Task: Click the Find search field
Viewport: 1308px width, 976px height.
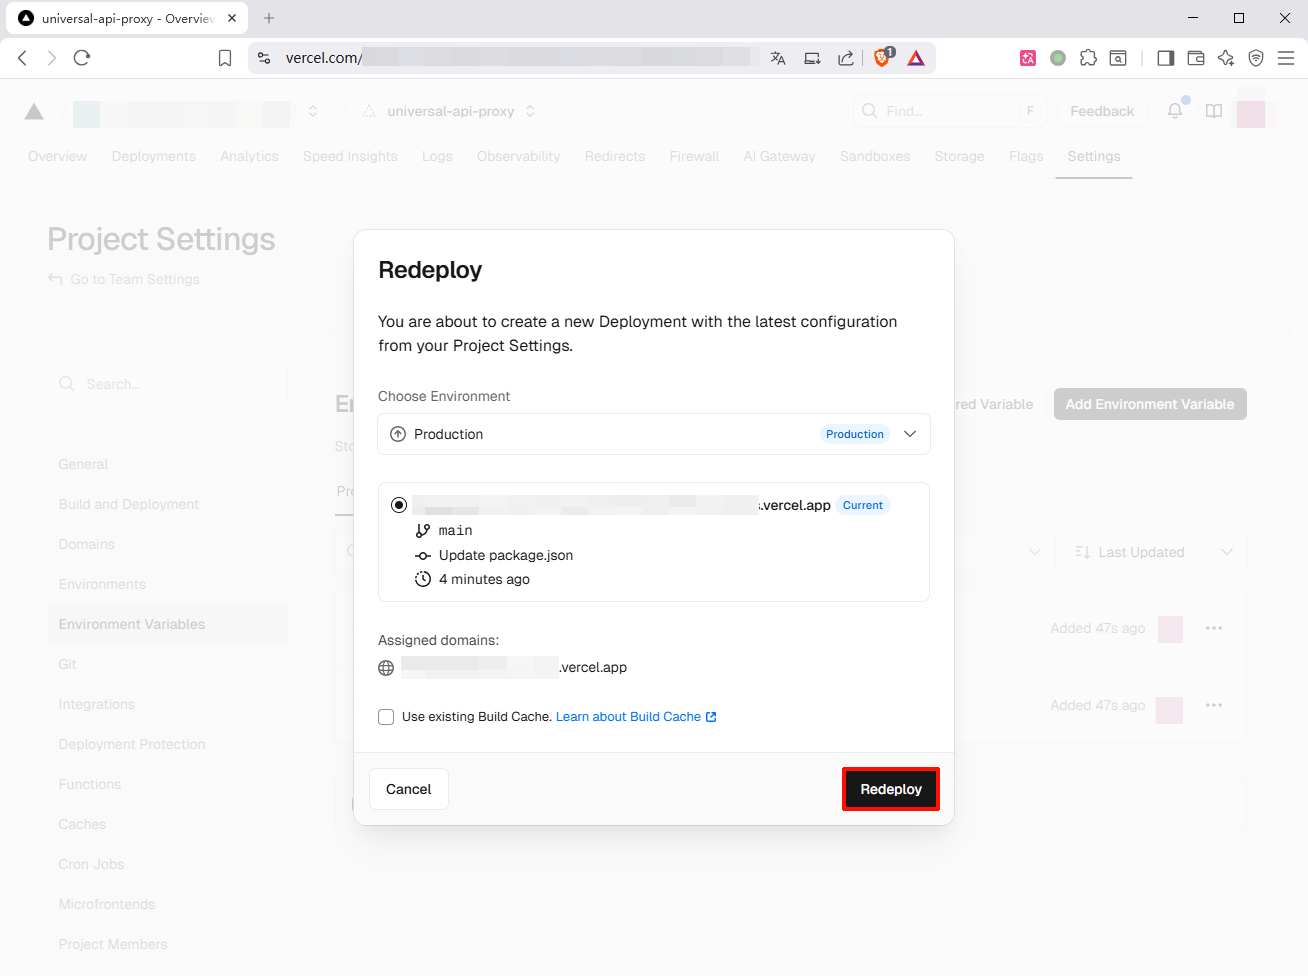Action: tap(948, 111)
